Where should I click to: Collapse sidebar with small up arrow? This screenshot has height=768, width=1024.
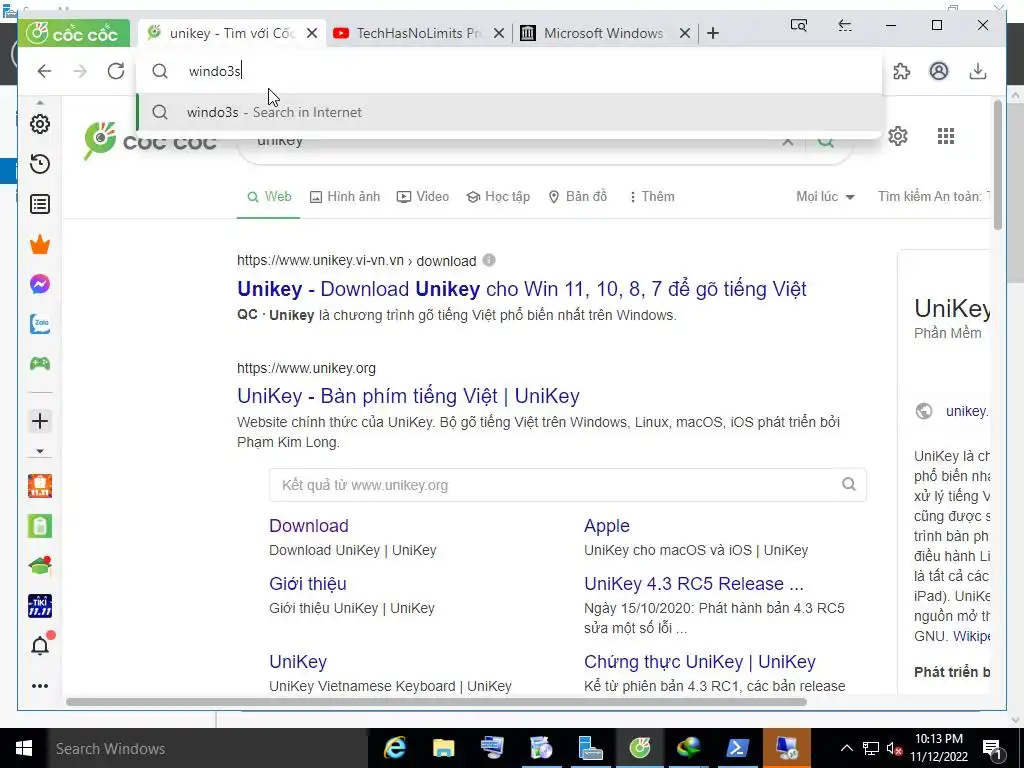pyautogui.click(x=40, y=103)
